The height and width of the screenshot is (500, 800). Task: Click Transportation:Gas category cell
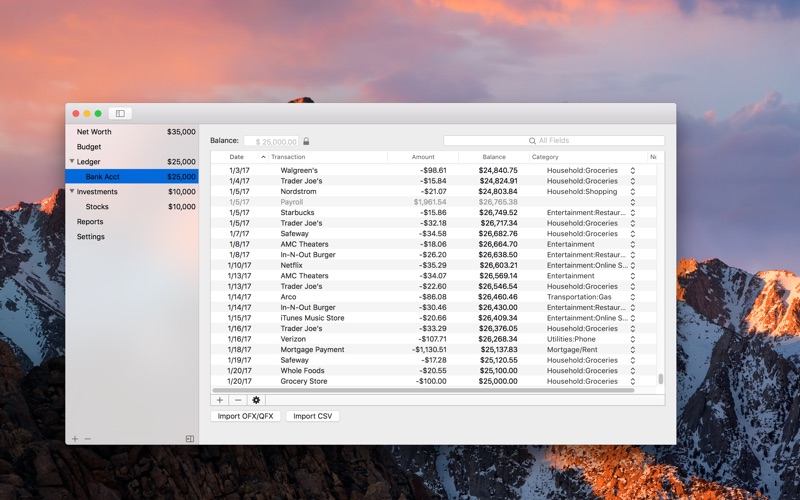(579, 297)
